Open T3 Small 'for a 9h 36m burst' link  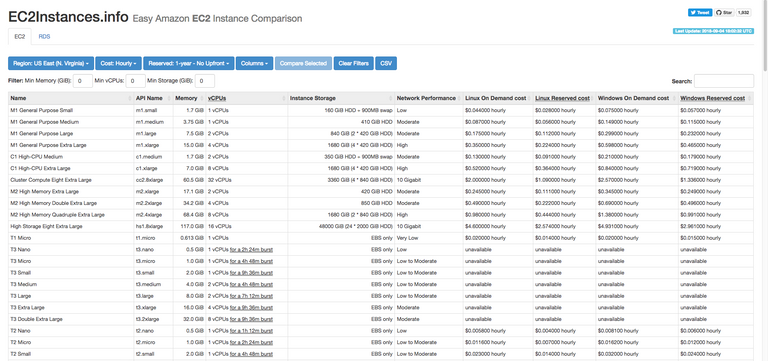point(251,273)
